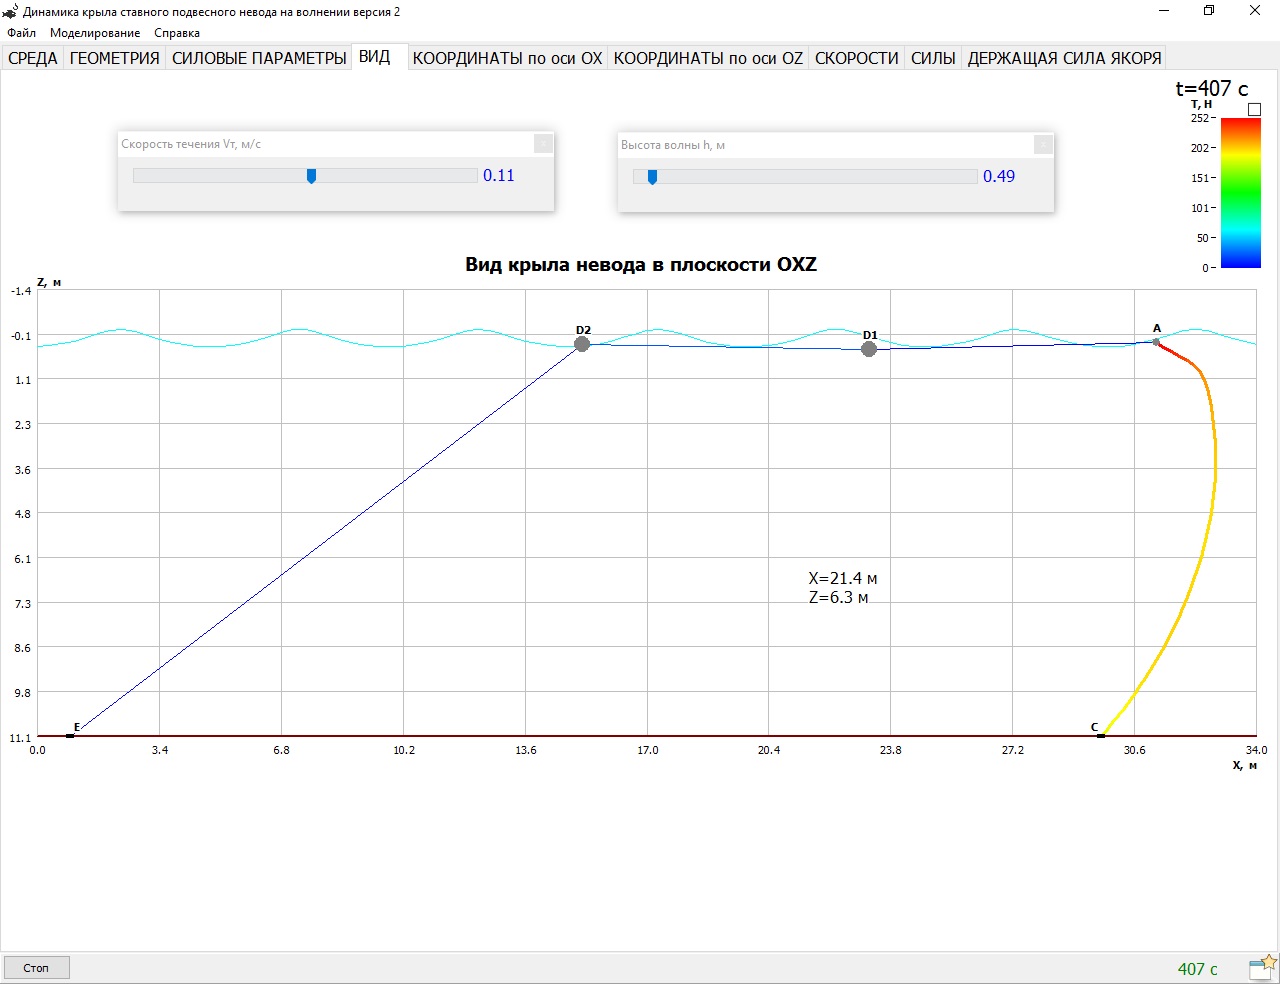1280x984 pixels.
Task: Click the Скорость течения Vт slider handle
Action: point(312,176)
